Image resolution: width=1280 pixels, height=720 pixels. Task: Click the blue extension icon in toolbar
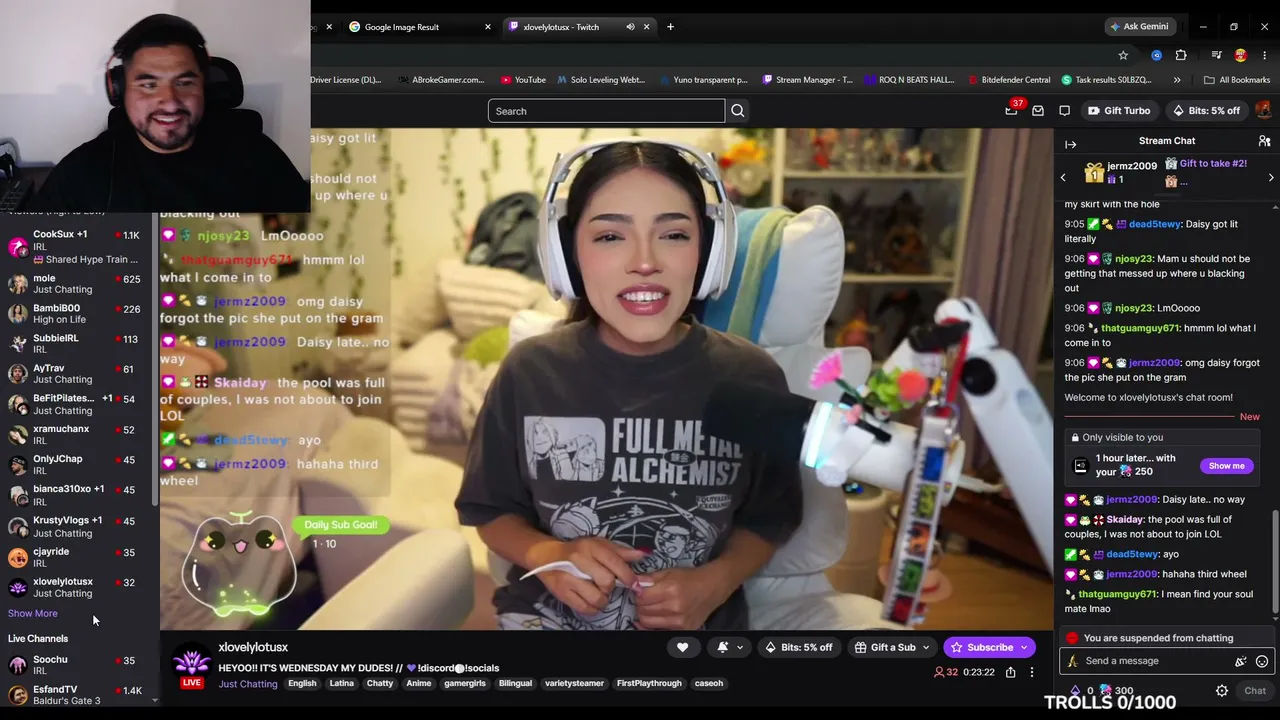(1156, 55)
